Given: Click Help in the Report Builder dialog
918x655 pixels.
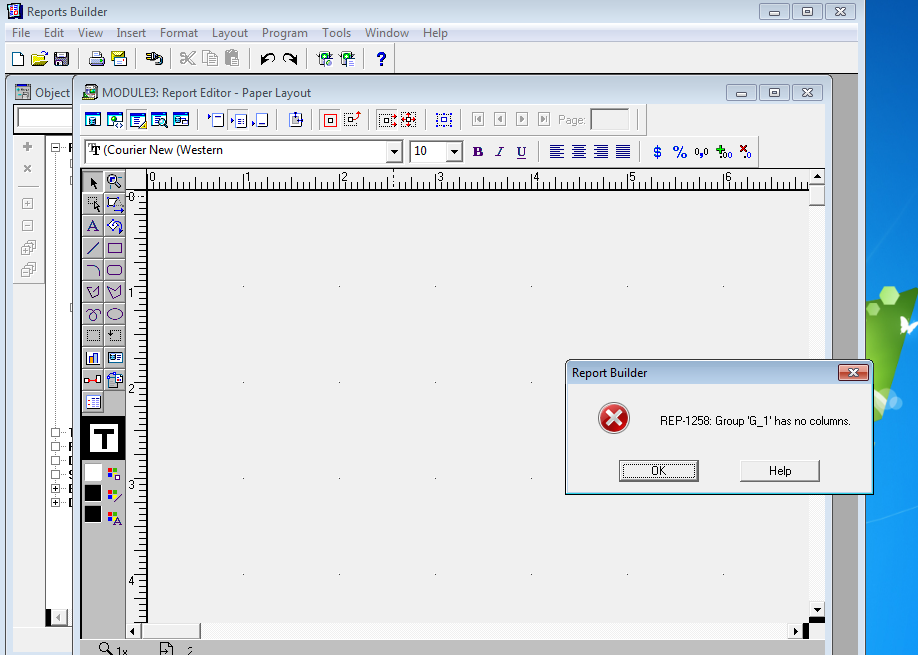Looking at the screenshot, I should pyautogui.click(x=780, y=471).
